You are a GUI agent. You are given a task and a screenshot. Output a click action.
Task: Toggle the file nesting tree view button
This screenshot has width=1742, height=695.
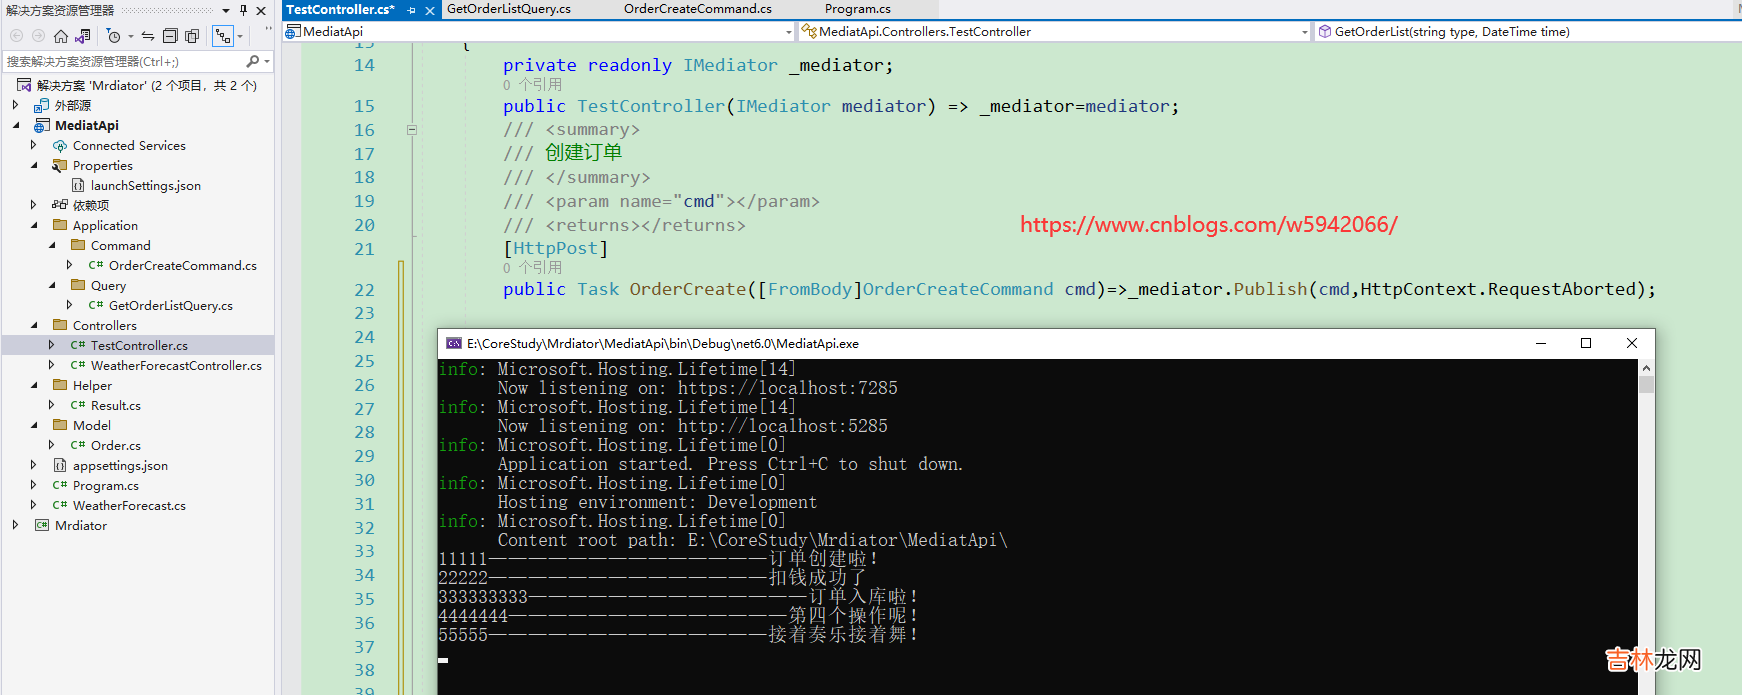click(x=223, y=36)
